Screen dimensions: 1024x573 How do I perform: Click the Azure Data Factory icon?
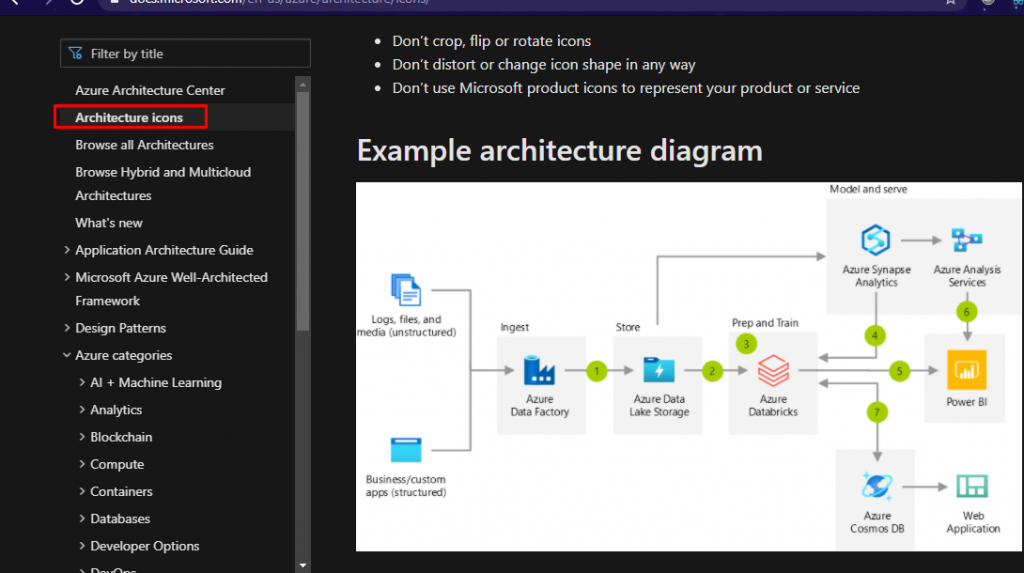[x=539, y=371]
